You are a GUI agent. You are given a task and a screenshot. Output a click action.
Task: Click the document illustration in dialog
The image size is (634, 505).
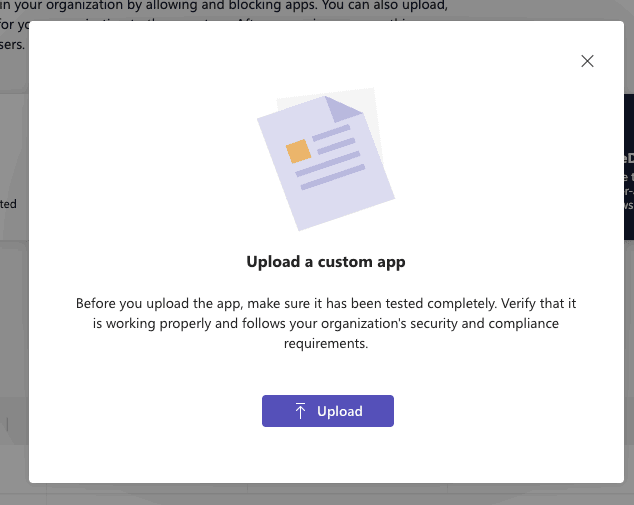pyautogui.click(x=326, y=159)
